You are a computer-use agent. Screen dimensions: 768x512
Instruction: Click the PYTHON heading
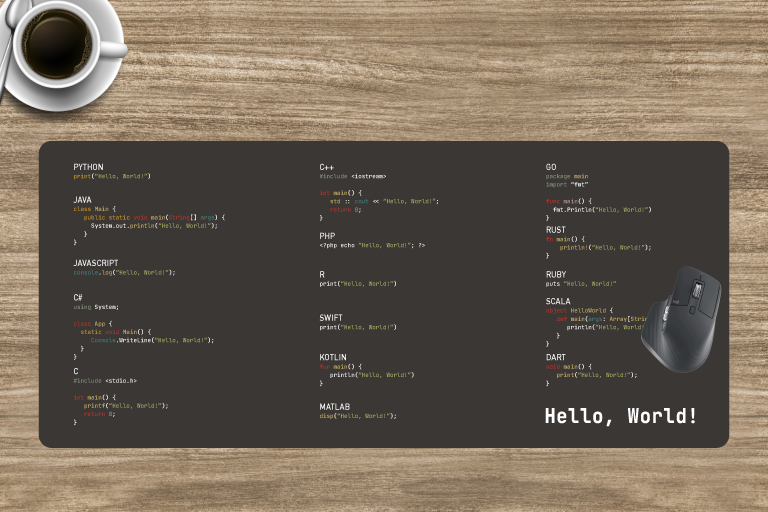[88, 167]
